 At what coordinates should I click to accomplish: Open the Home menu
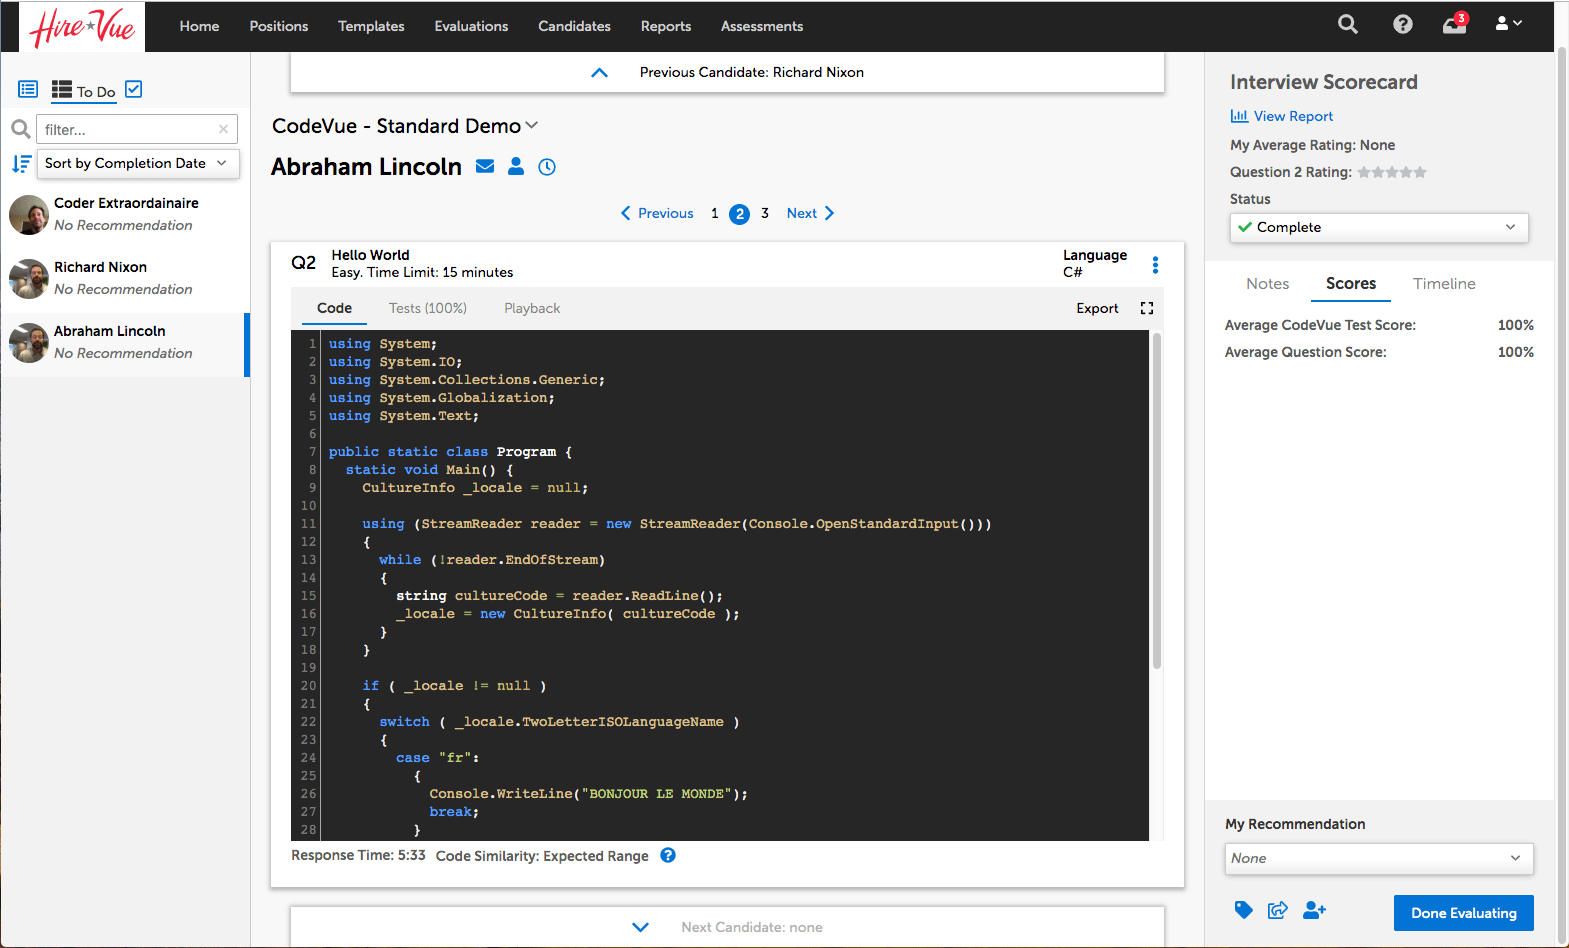(199, 26)
